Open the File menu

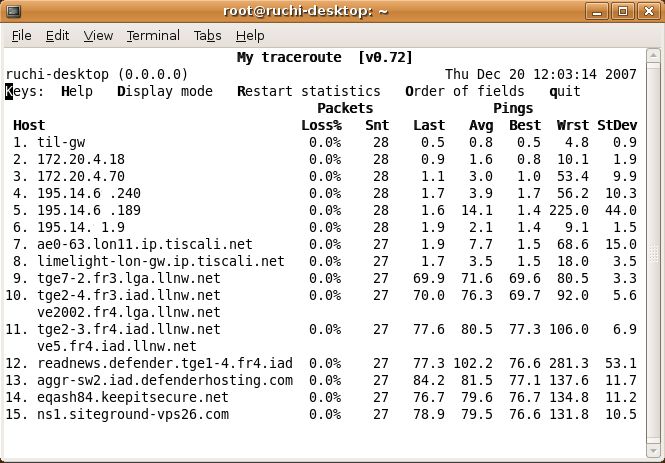tap(22, 36)
